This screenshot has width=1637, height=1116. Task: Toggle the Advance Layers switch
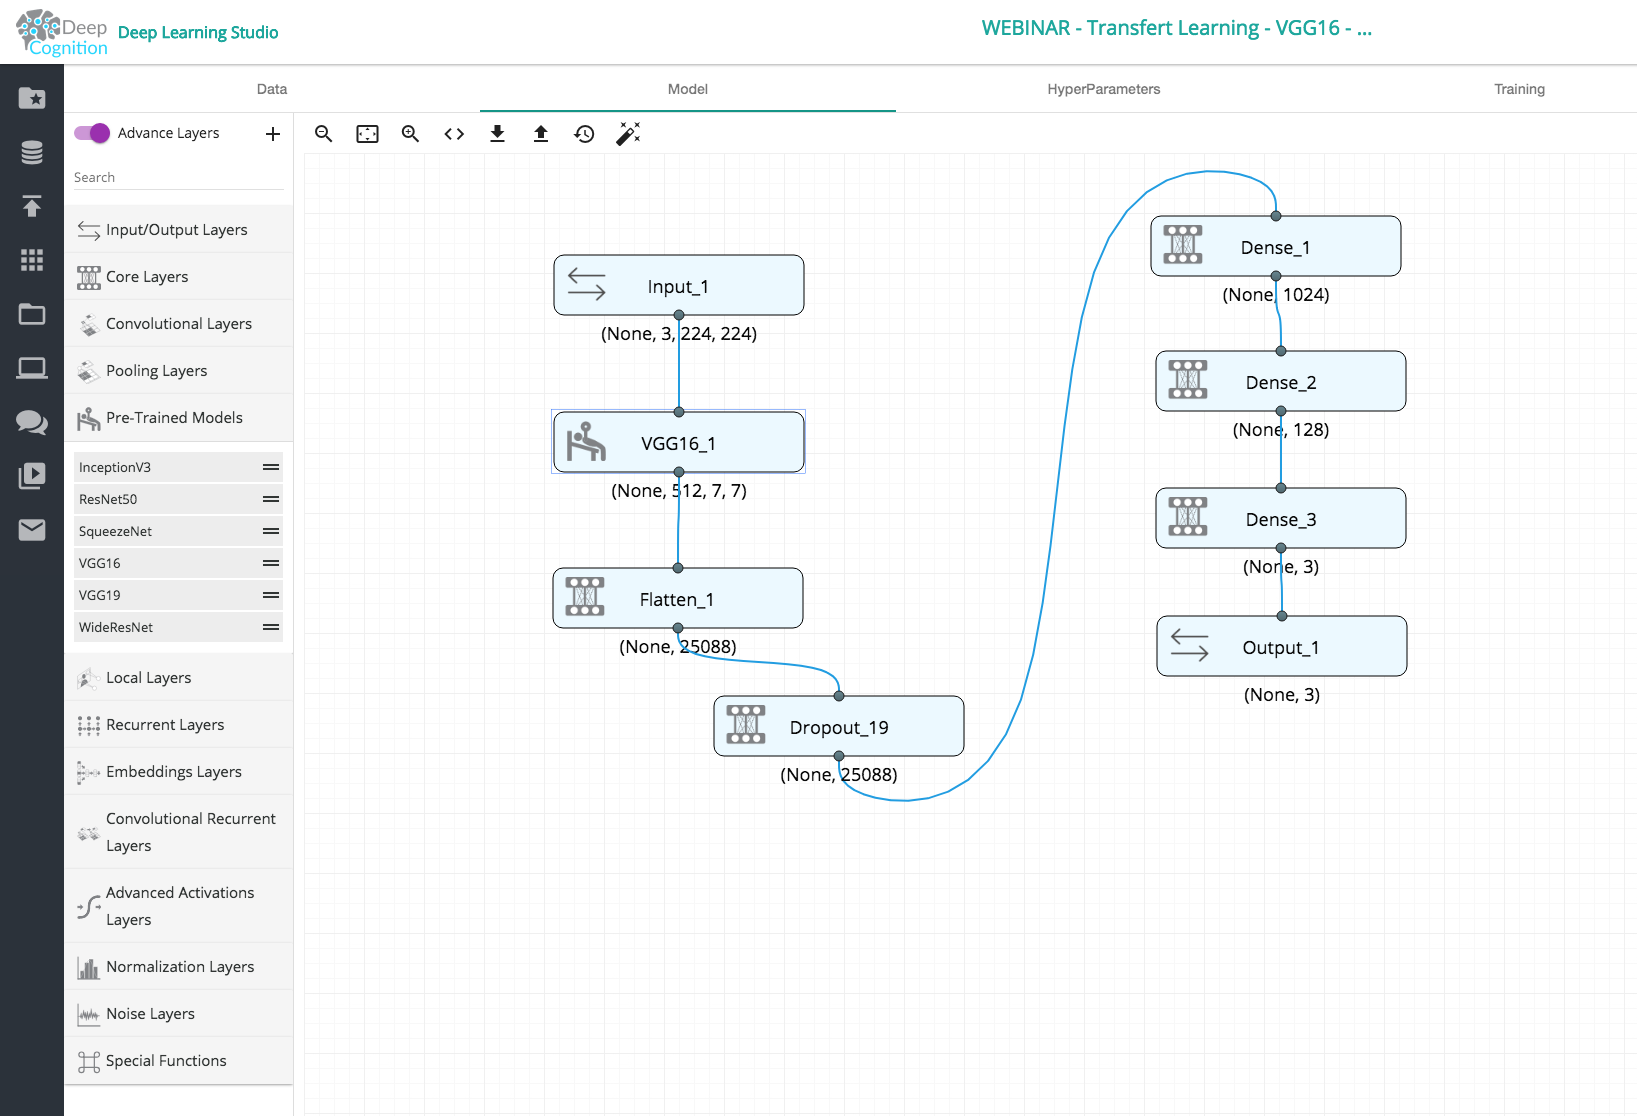[x=92, y=133]
